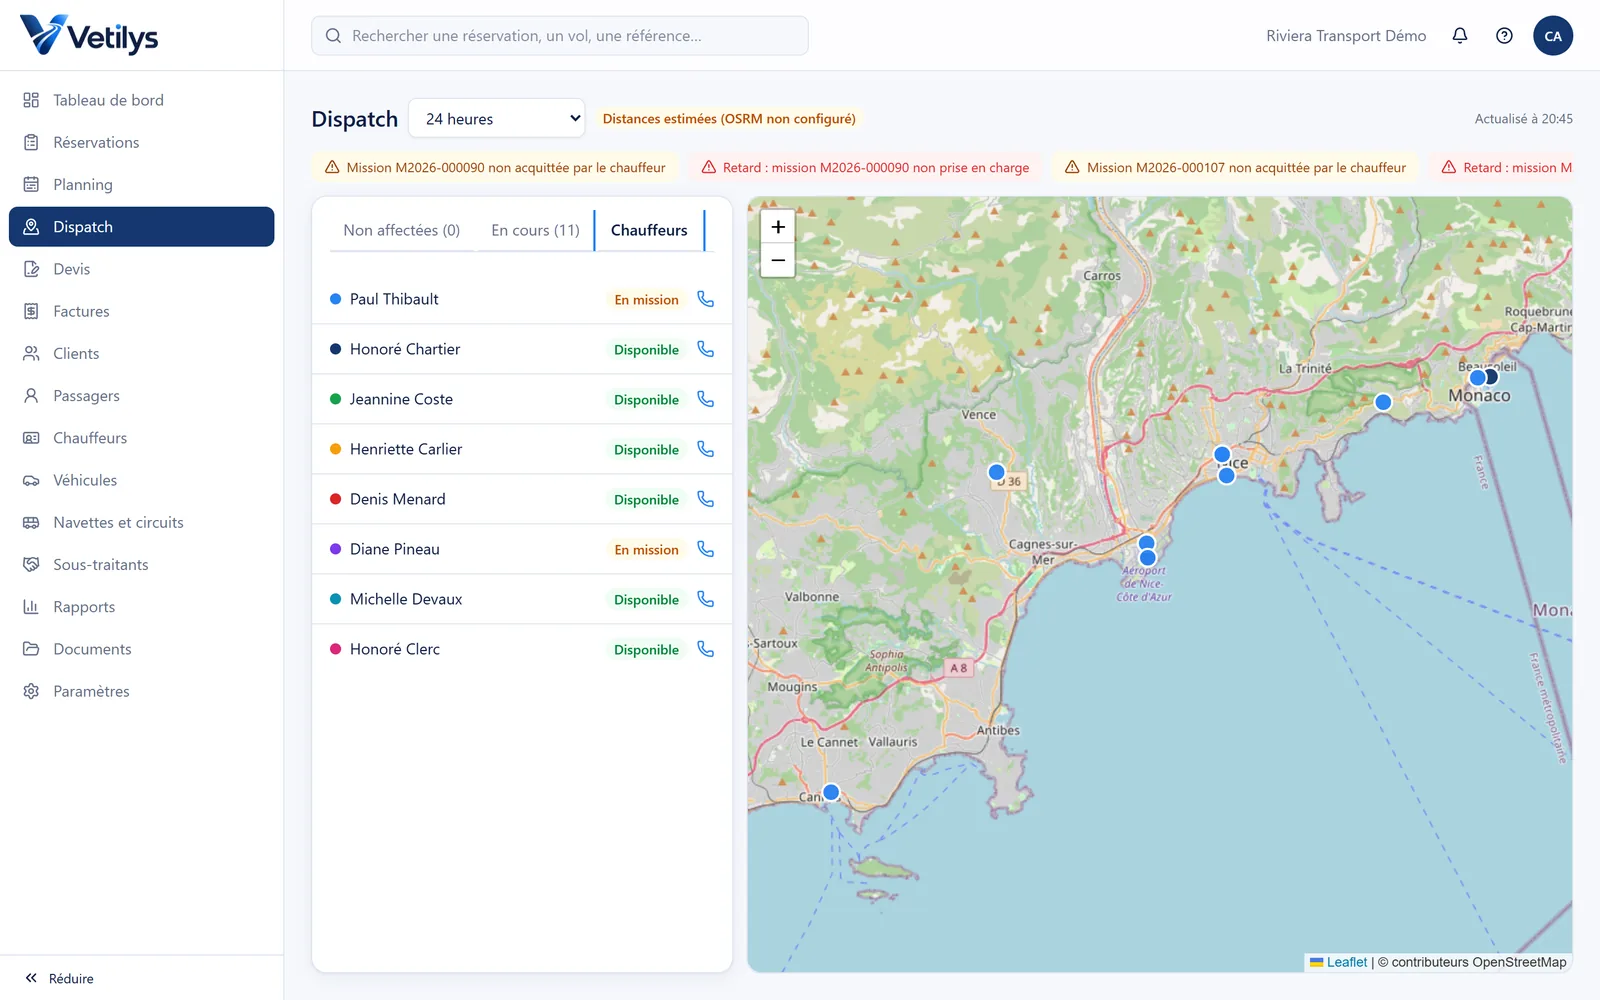Image resolution: width=1600 pixels, height=1000 pixels.
Task: Switch to Non affectées tab
Action: 402,230
